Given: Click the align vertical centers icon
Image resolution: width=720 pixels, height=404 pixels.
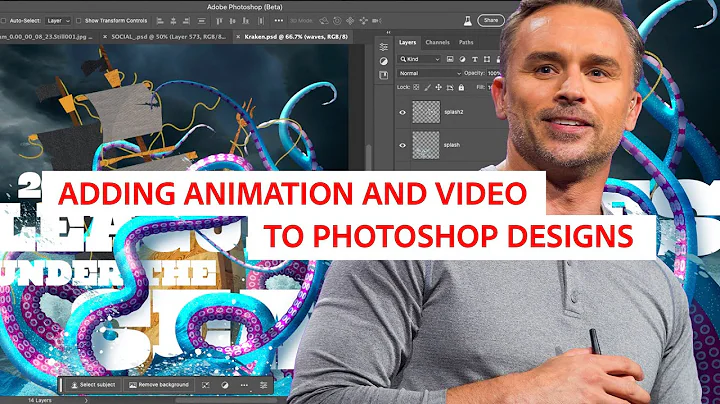Looking at the screenshot, I should (x=232, y=21).
